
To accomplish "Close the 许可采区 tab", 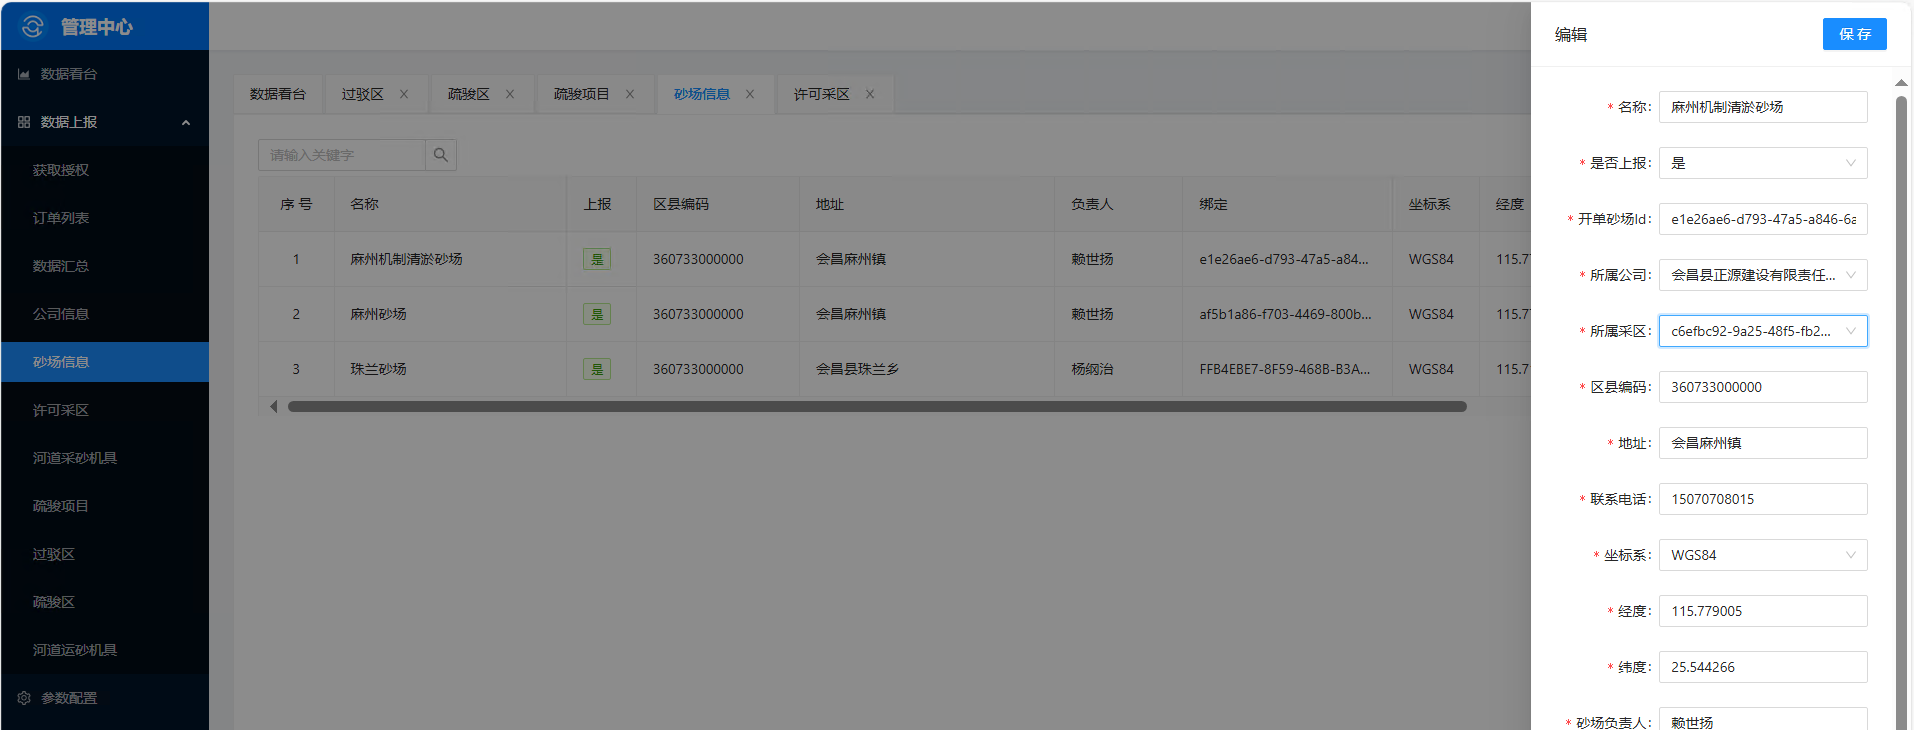I will [870, 94].
